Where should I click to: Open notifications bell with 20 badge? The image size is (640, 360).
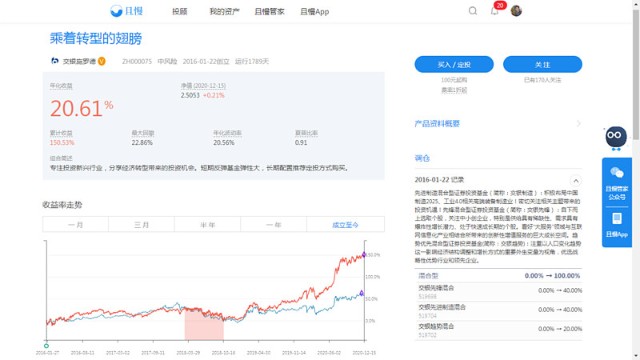(495, 11)
